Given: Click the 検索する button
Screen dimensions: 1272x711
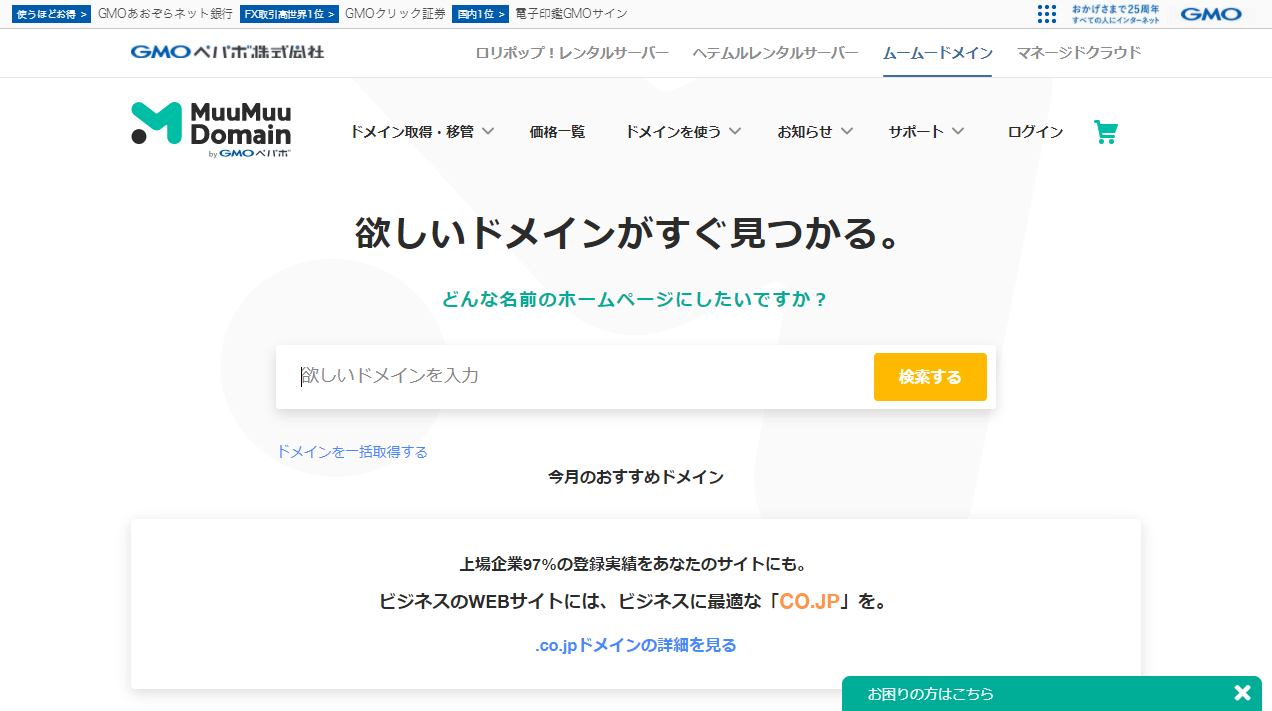Looking at the screenshot, I should point(930,377).
